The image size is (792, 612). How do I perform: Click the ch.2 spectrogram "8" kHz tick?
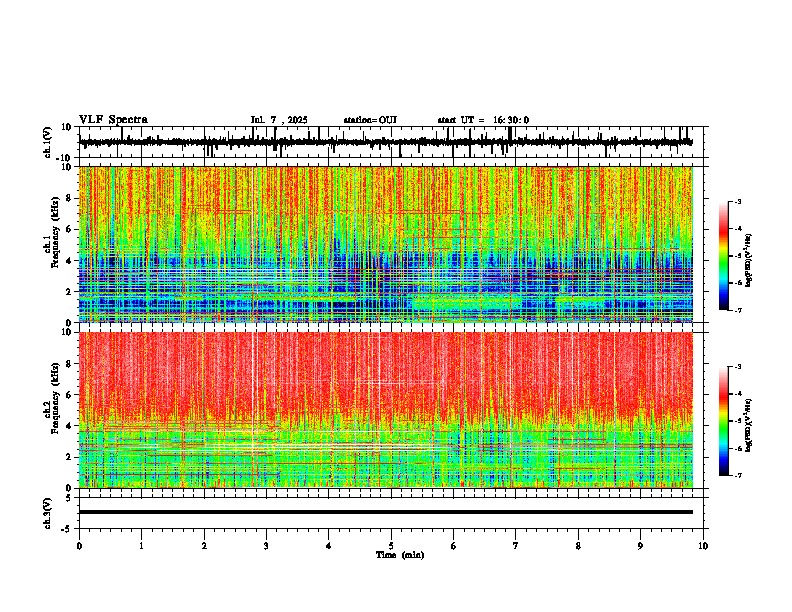coord(70,364)
